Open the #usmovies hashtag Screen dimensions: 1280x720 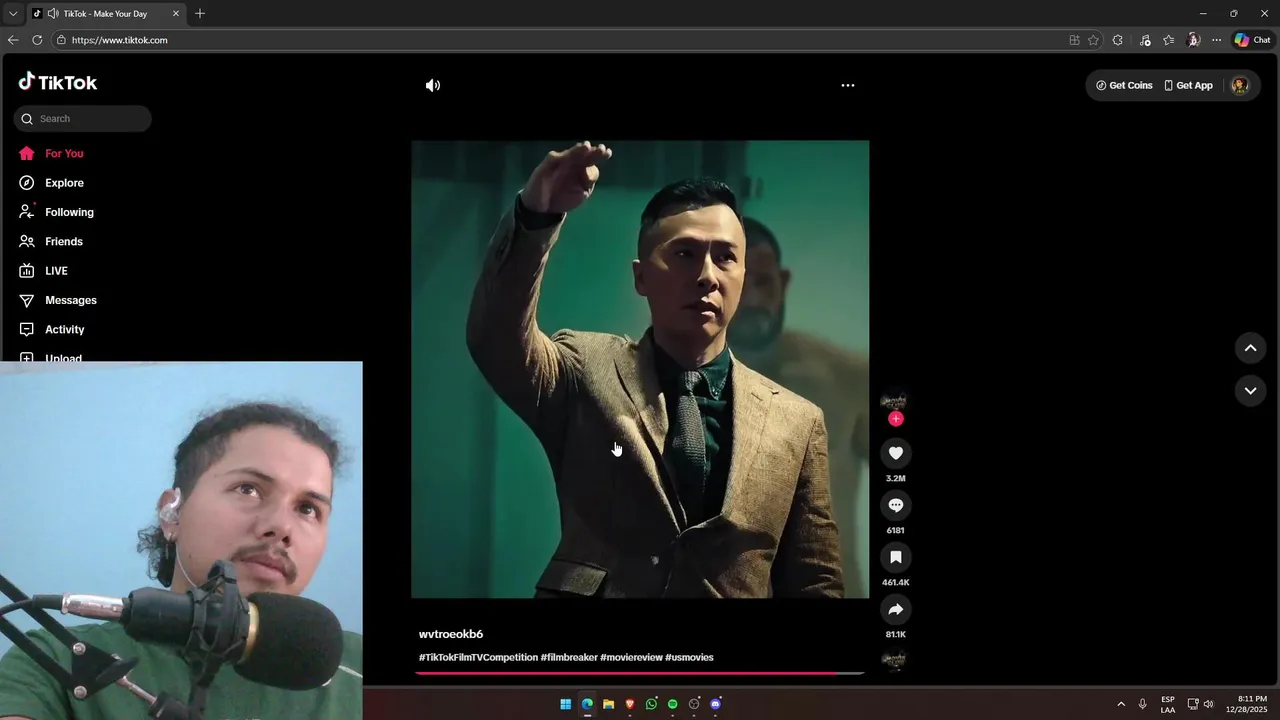689,658
